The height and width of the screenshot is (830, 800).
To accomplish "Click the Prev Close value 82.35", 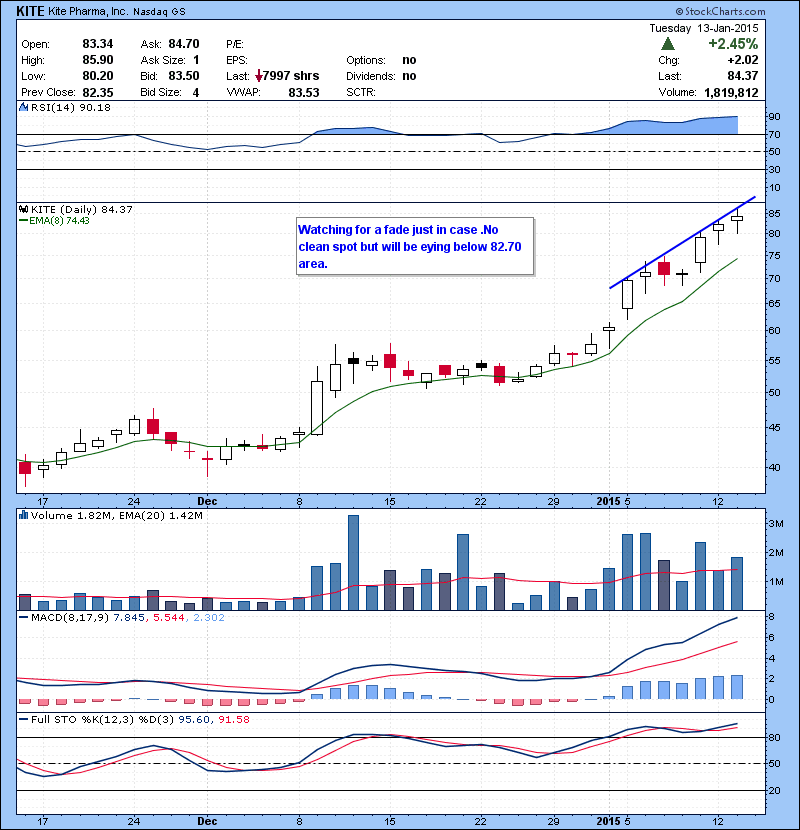I will pos(97,93).
